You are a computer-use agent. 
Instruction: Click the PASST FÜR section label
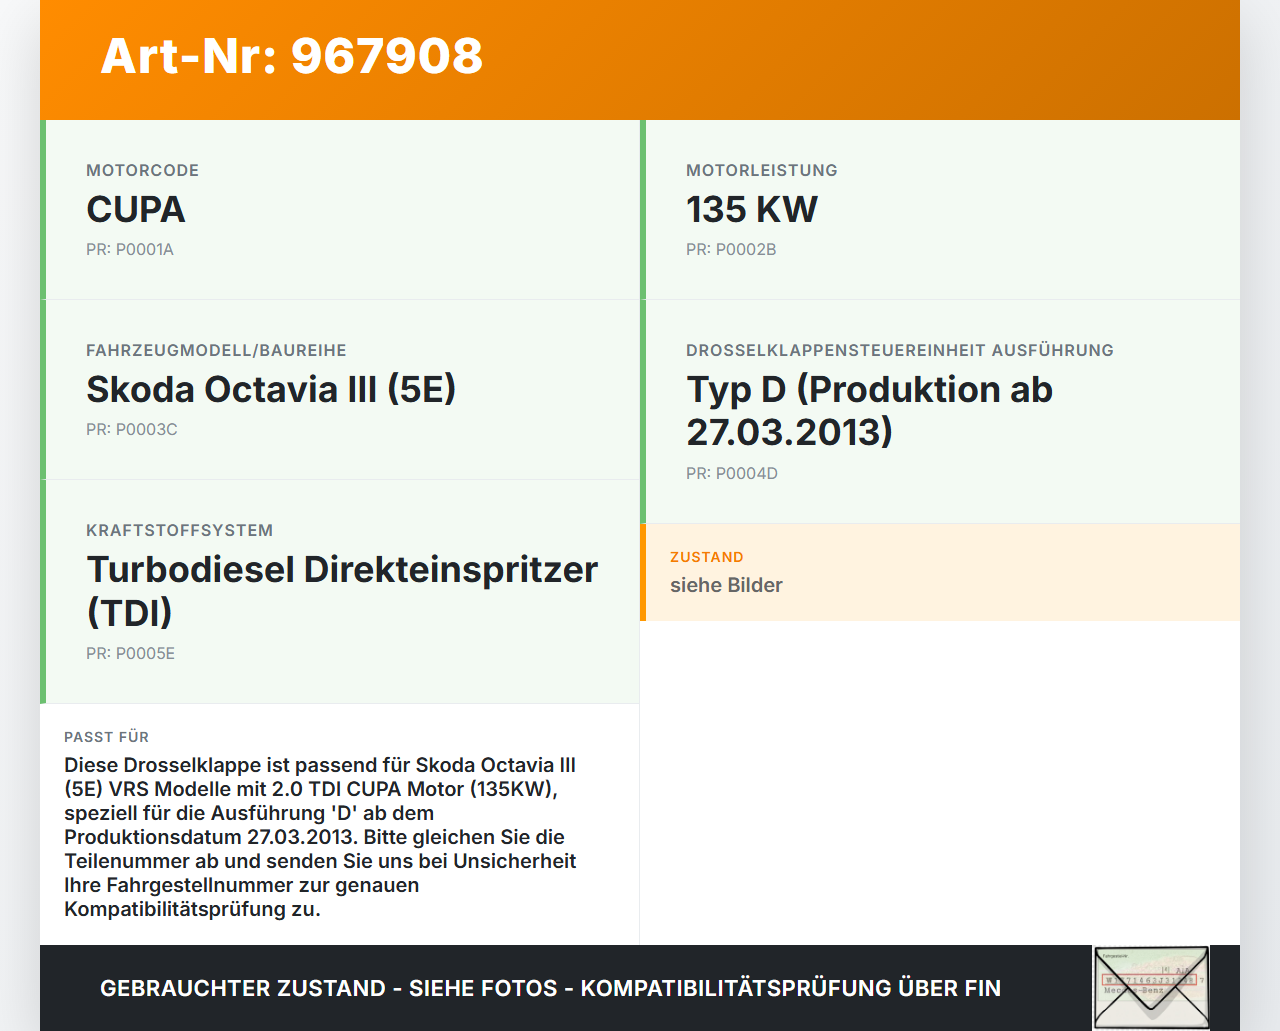point(107,737)
